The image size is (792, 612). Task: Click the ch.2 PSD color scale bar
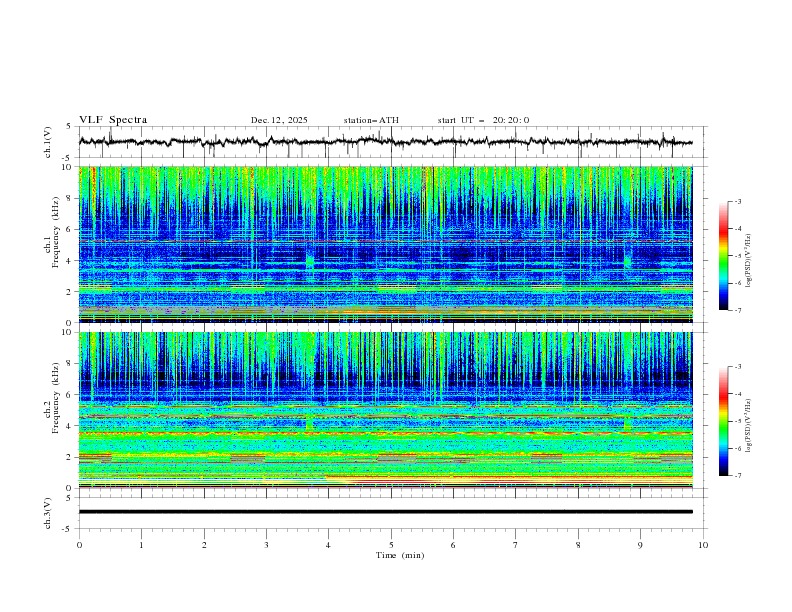(723, 421)
